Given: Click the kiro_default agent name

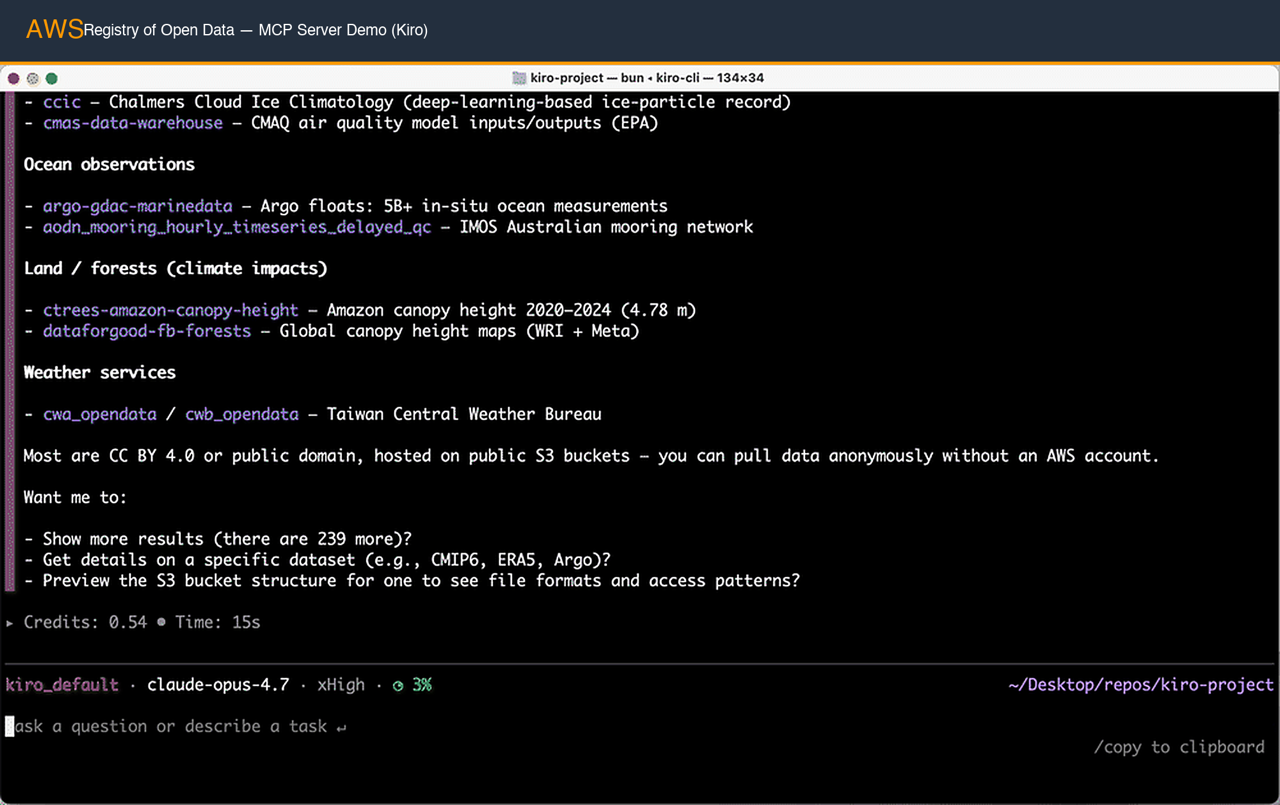Looking at the screenshot, I should (x=62, y=685).
